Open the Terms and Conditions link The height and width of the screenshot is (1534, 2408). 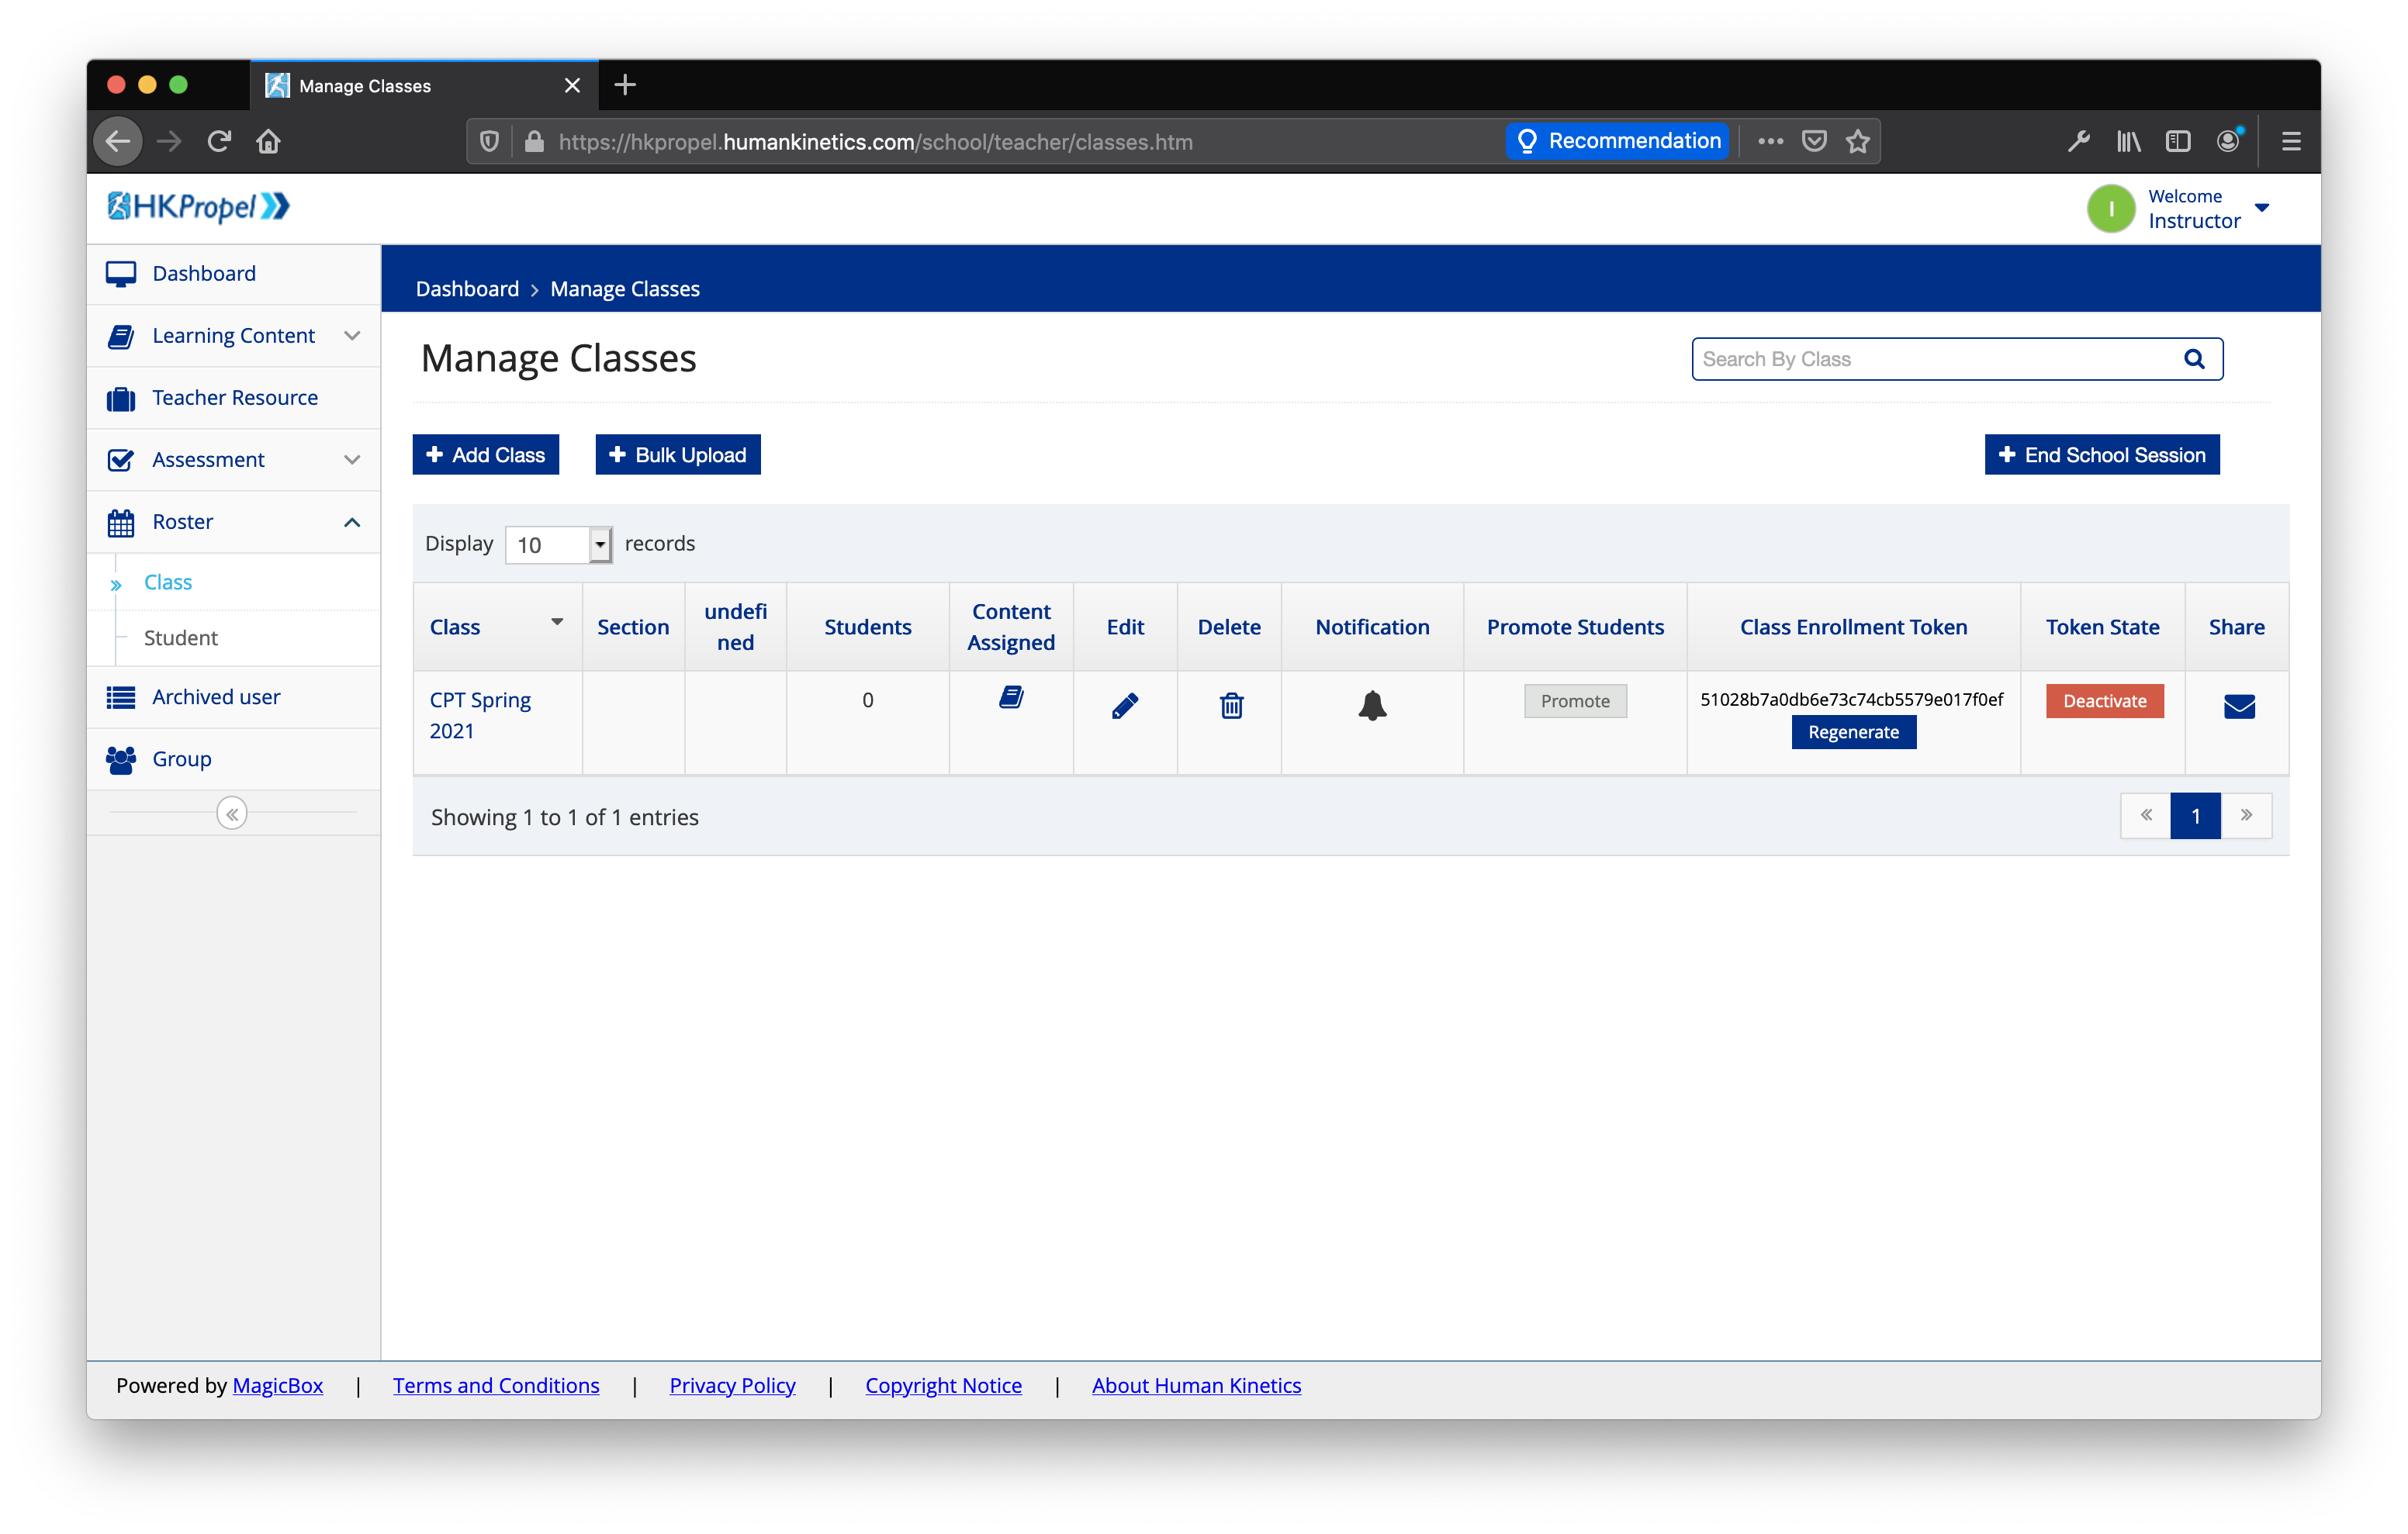[x=496, y=1385]
